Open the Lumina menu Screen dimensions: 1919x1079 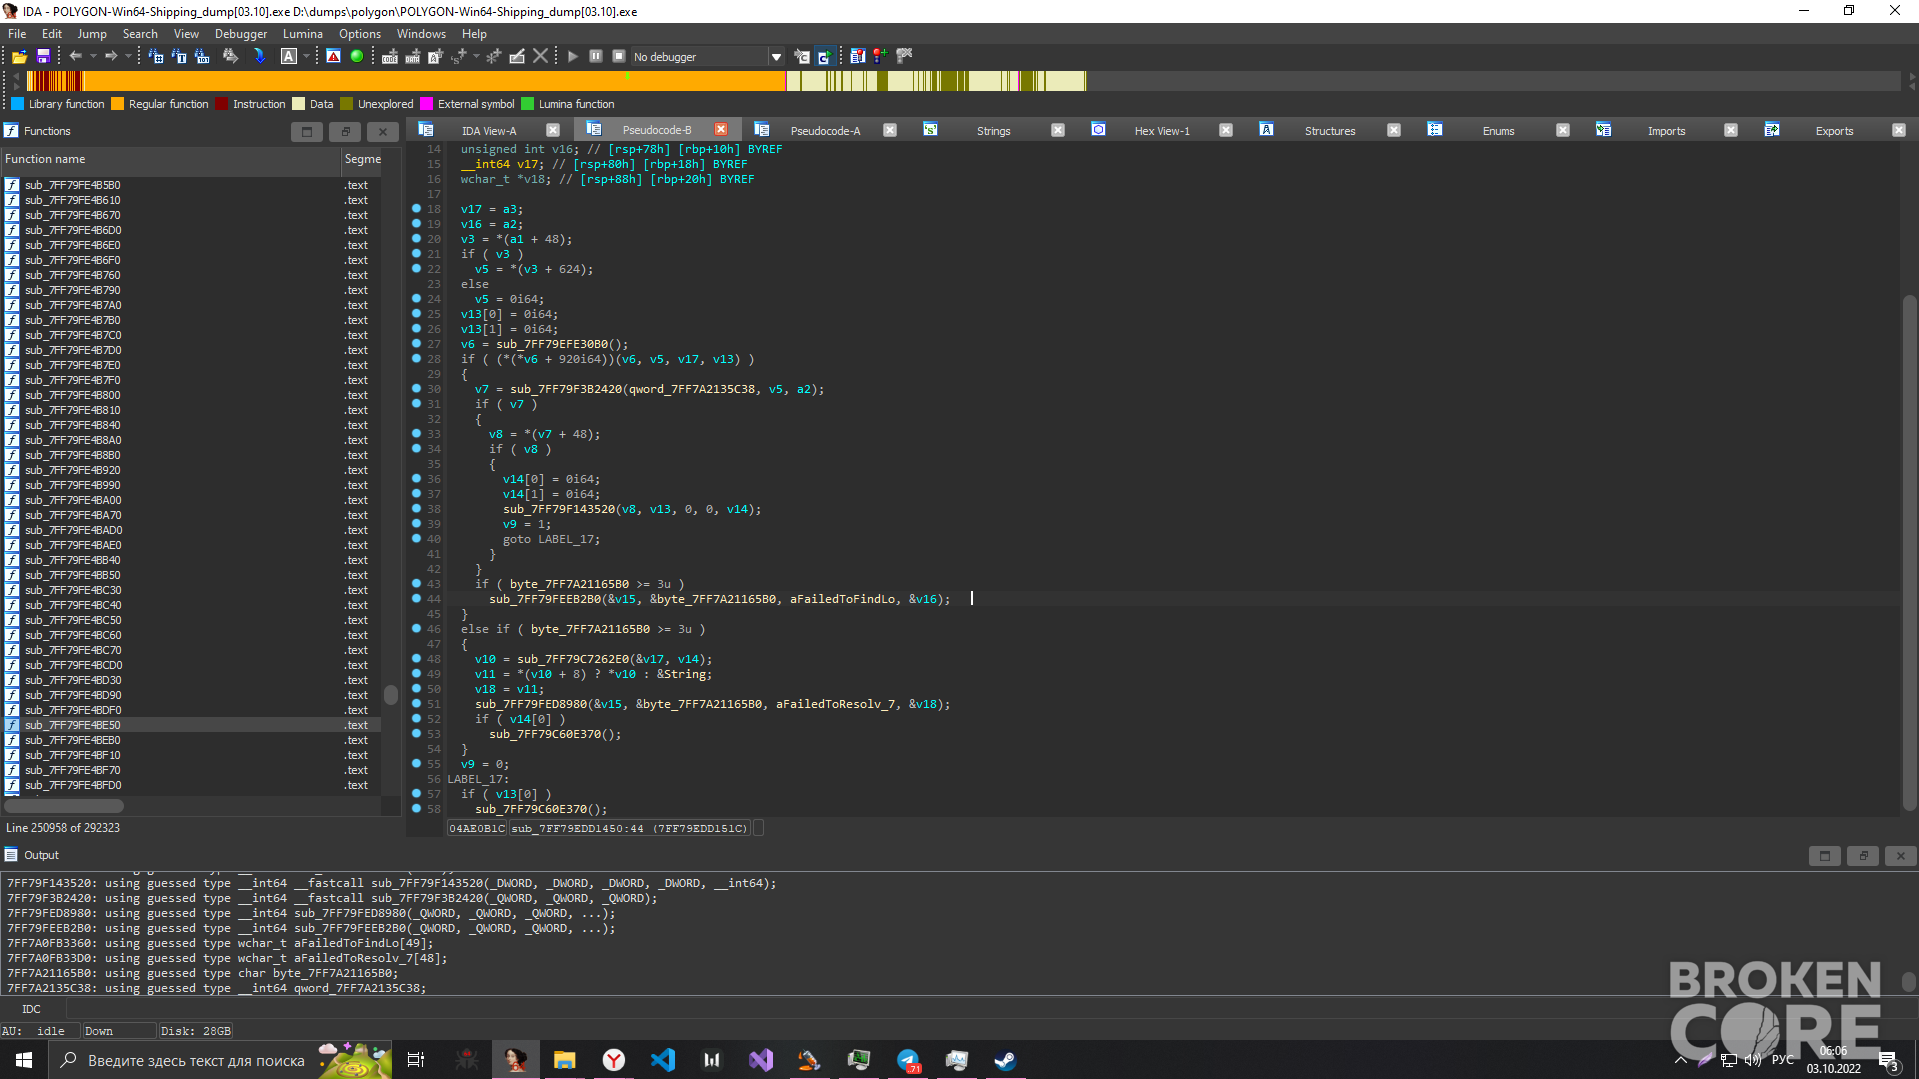coord(303,34)
